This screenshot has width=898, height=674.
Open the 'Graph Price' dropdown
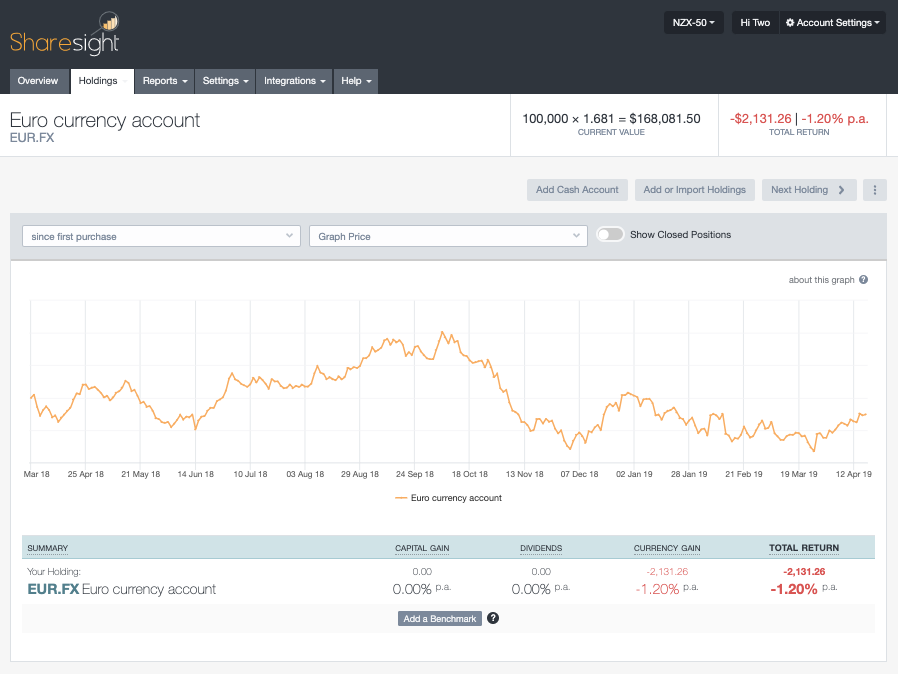tap(447, 235)
